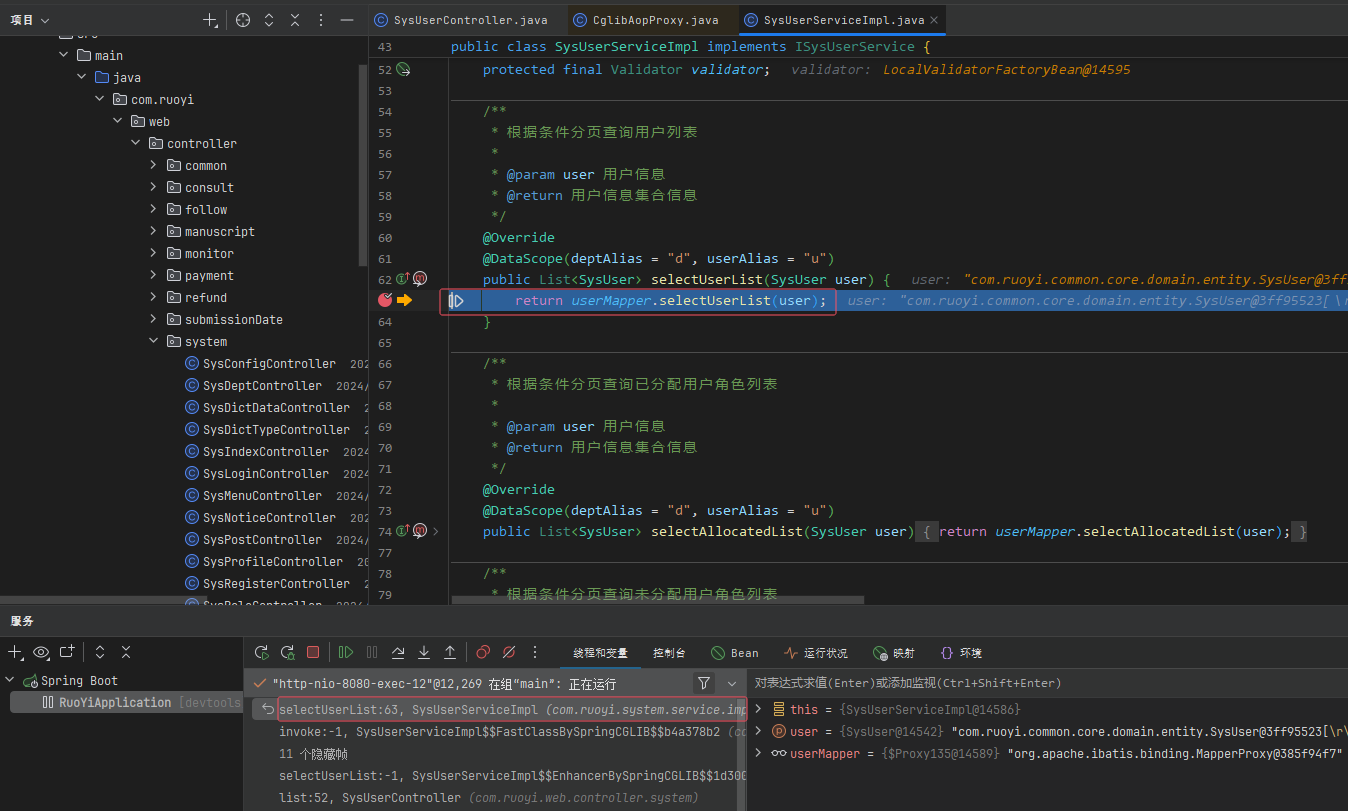Viewport: 1348px width, 811px height.
Task: Click the evaluate expression input field
Action: point(1049,683)
